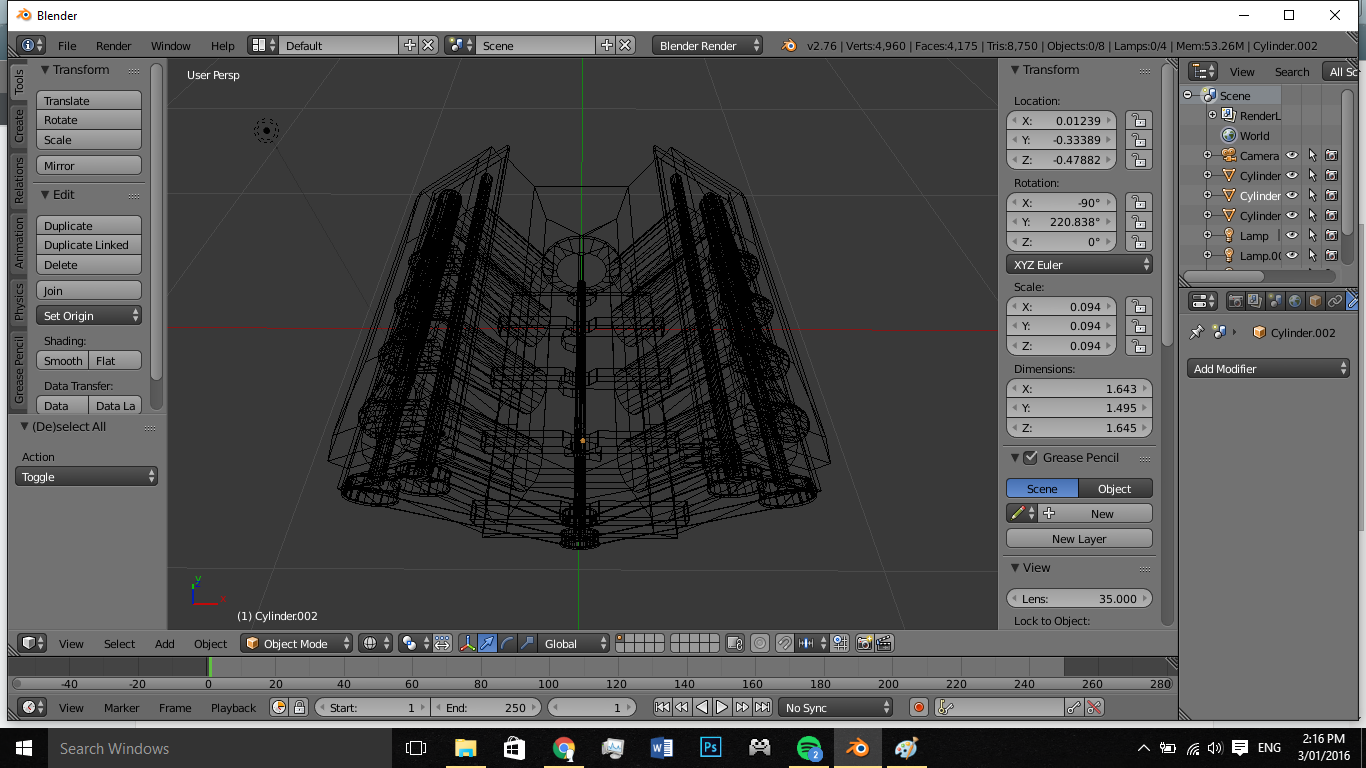Open the Object Mode dropdown
Screen dimensions: 1366x768
(298, 643)
